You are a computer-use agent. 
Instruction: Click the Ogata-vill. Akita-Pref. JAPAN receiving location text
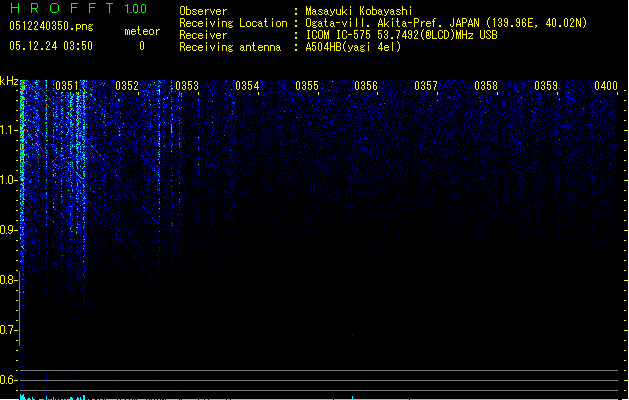coord(446,23)
